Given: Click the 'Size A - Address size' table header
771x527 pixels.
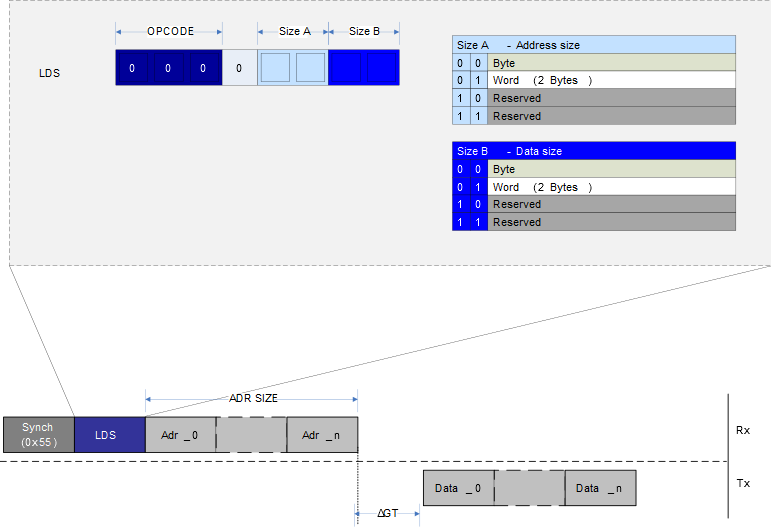Looking at the screenshot, I should pyautogui.click(x=593, y=45).
